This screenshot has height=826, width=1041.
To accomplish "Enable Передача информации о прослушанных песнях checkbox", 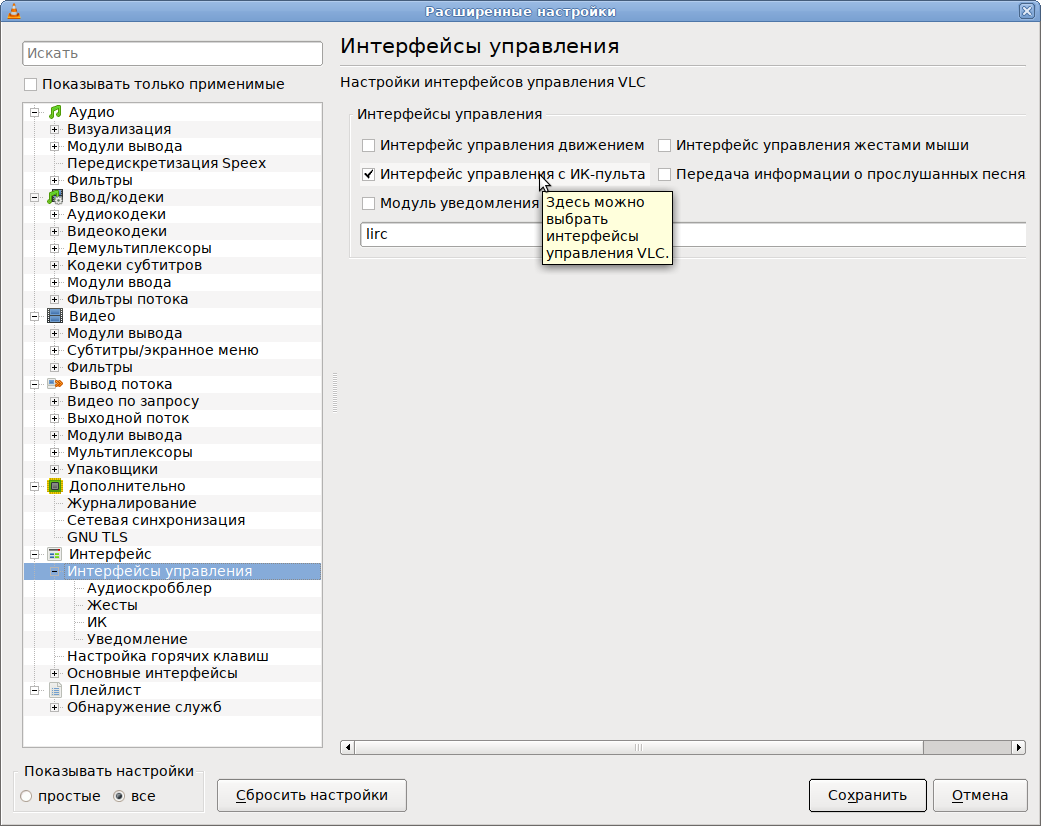I will point(665,175).
